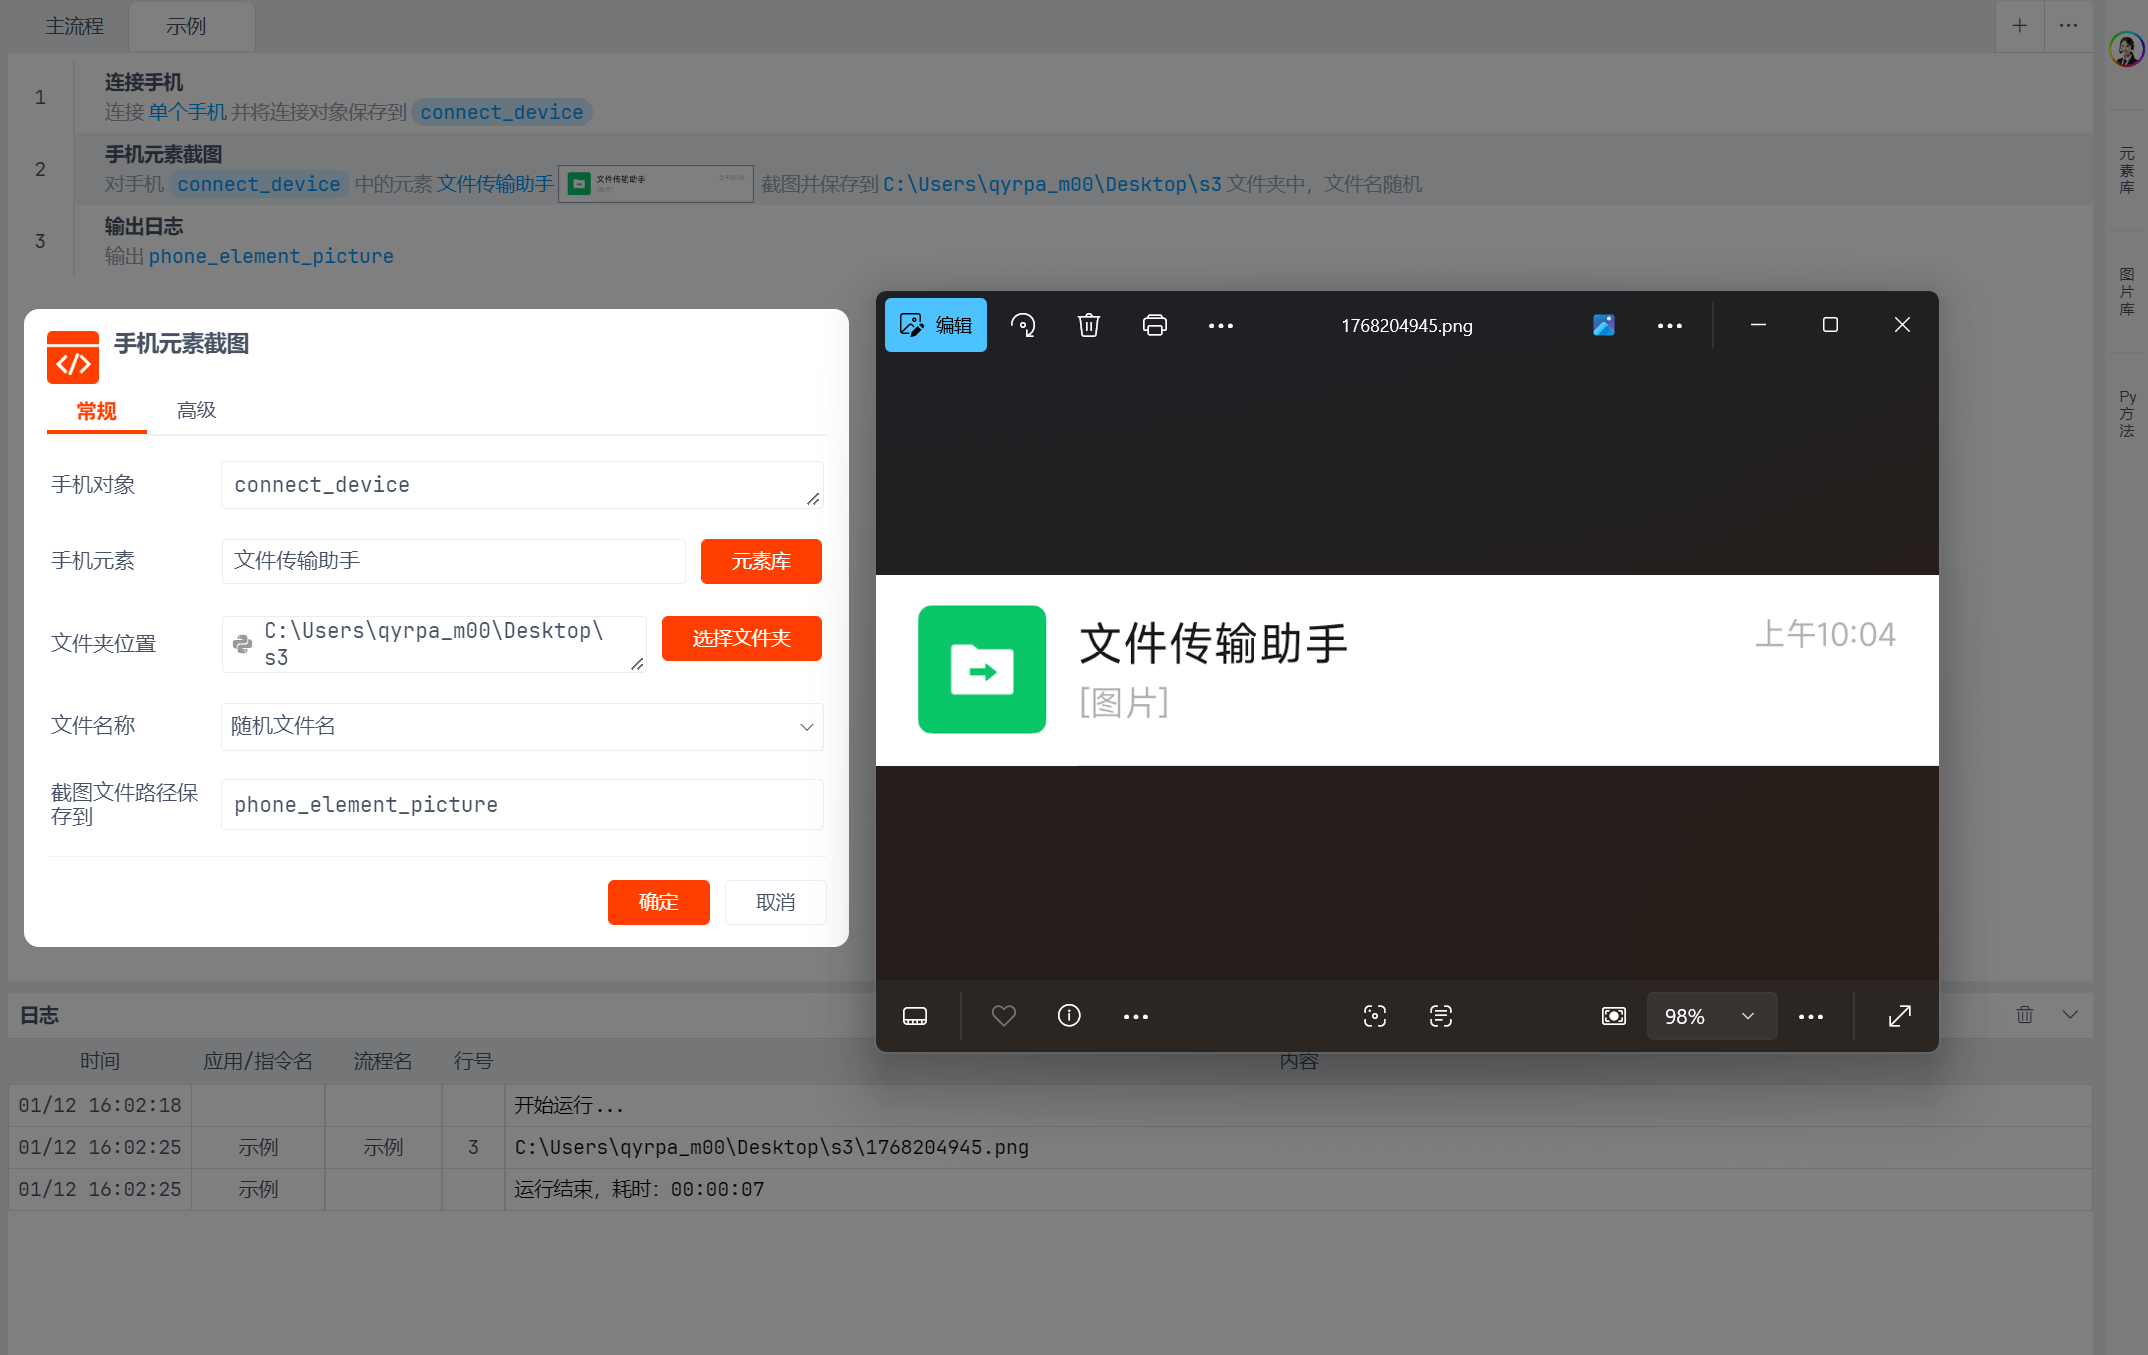Viewport: 2148px width, 1355px height.
Task: Click the 选择文件夹 button
Action: click(741, 639)
